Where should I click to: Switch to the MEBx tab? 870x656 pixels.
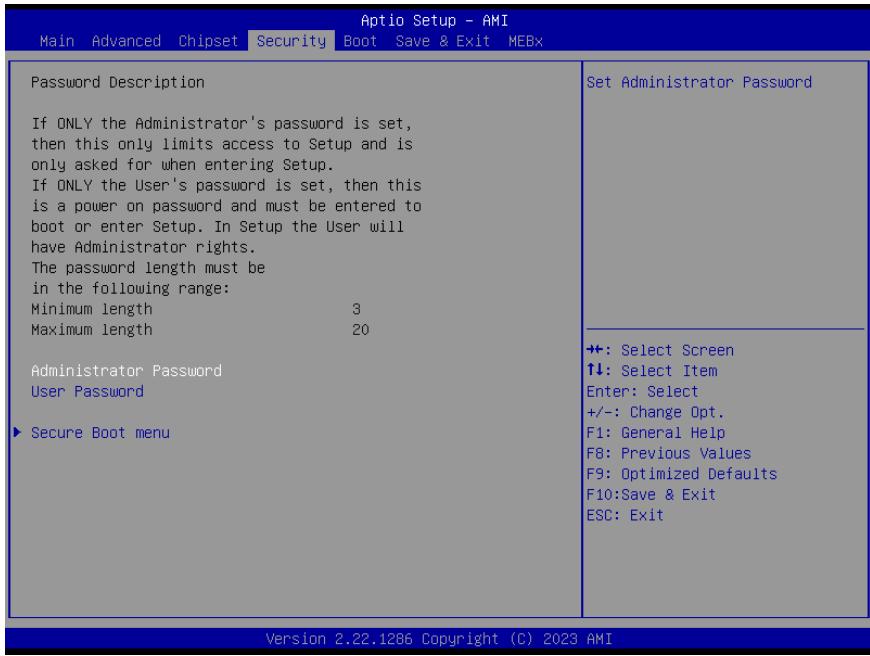[x=525, y=41]
